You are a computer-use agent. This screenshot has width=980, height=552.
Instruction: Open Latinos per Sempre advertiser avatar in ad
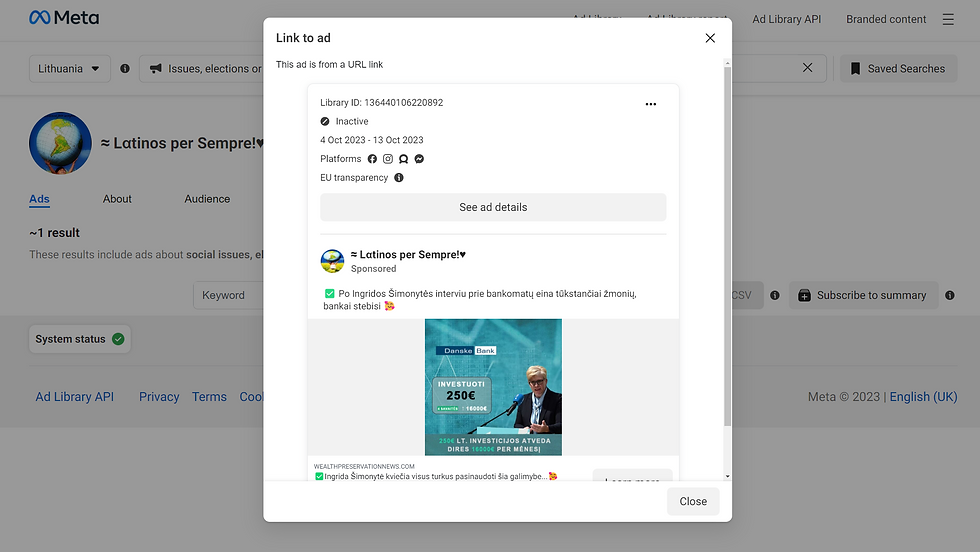coord(332,261)
